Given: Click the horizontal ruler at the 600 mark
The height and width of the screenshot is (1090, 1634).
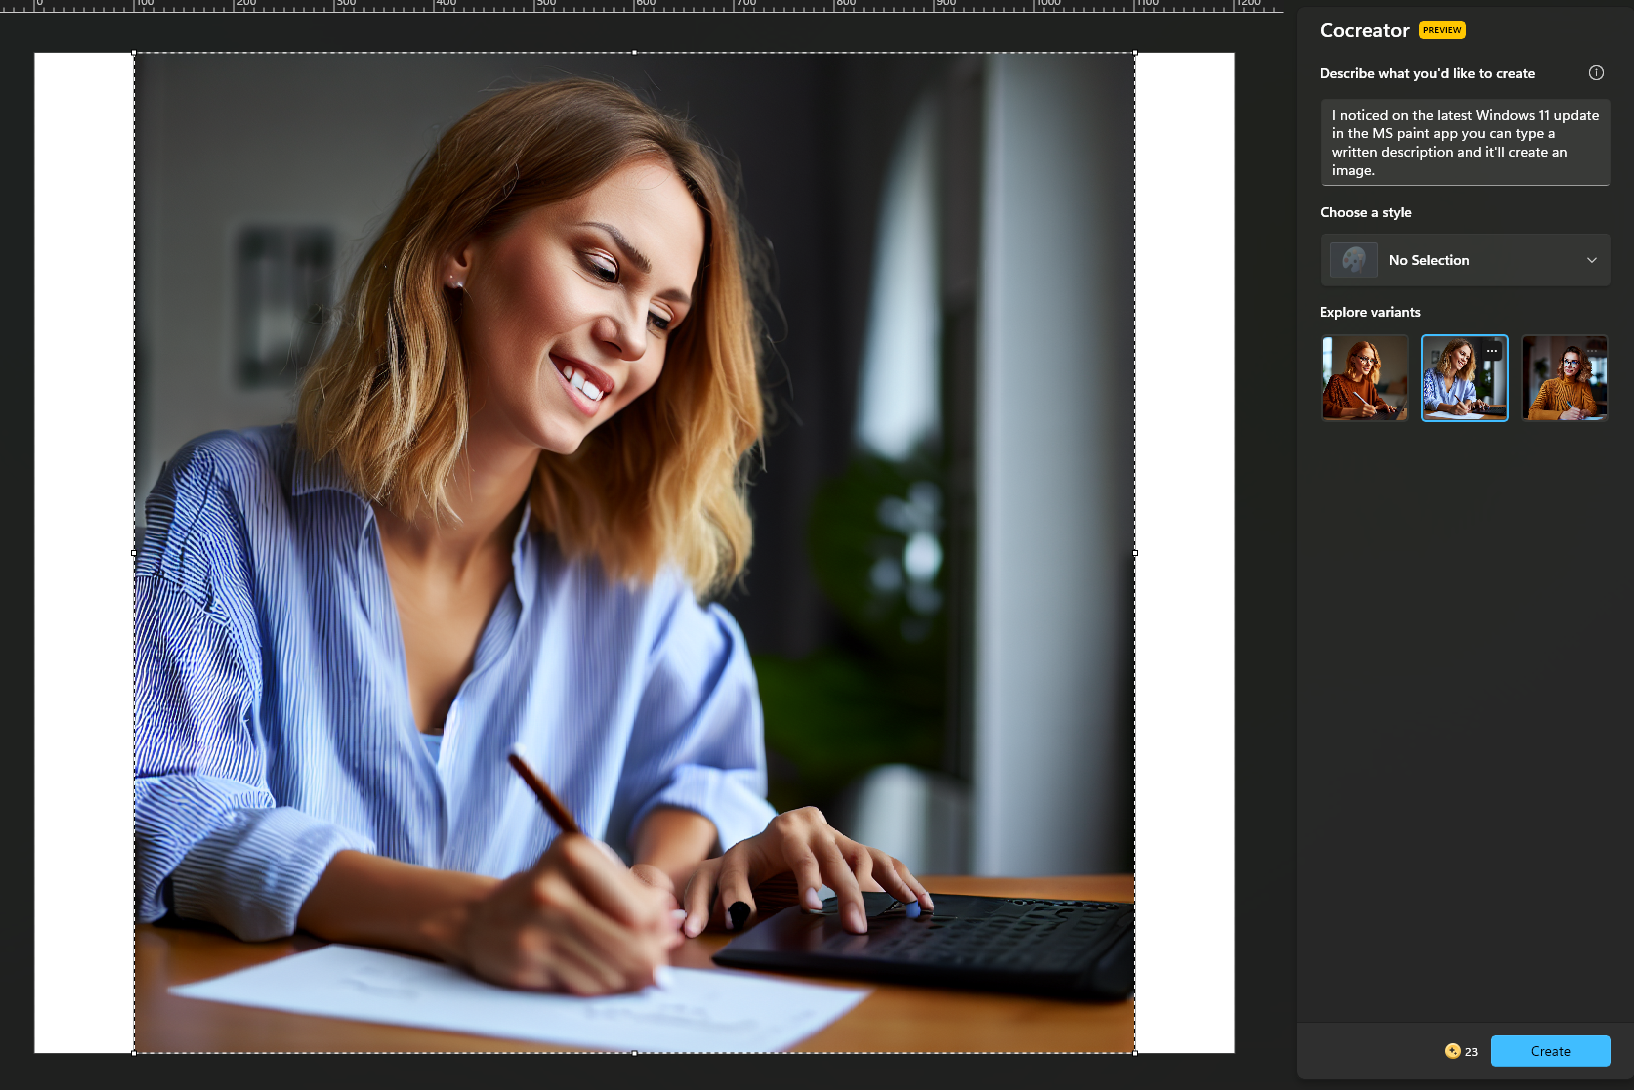Looking at the screenshot, I should [x=636, y=5].
